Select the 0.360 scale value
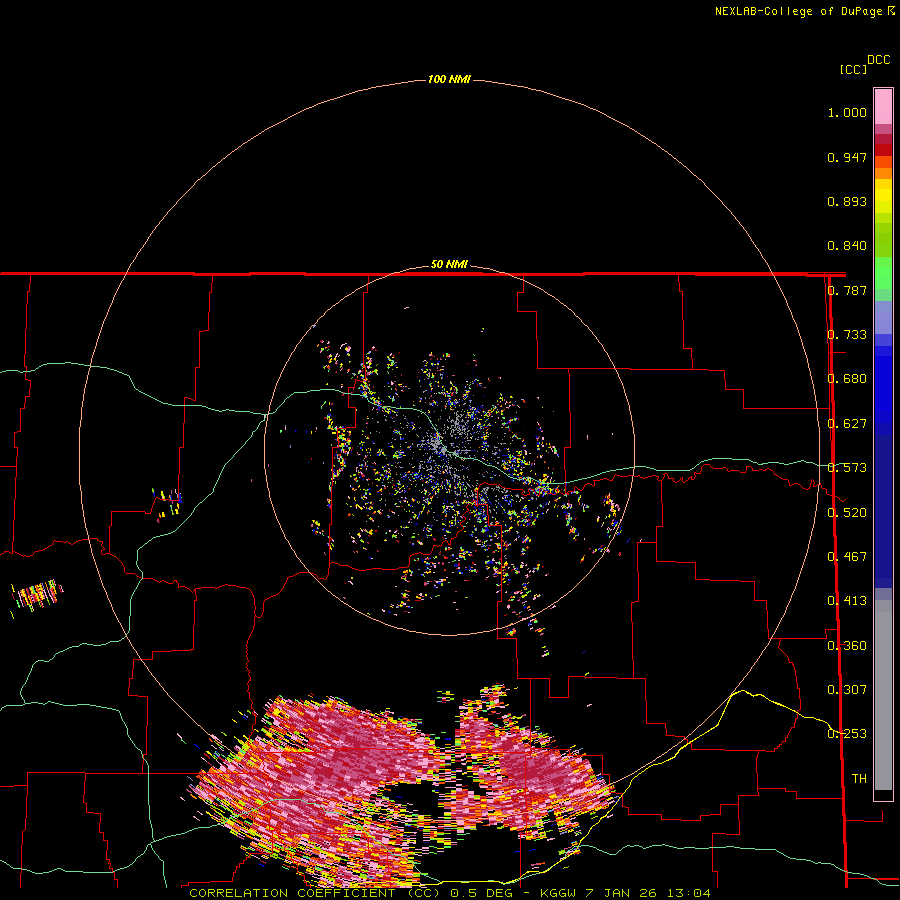The image size is (900, 900). (847, 645)
